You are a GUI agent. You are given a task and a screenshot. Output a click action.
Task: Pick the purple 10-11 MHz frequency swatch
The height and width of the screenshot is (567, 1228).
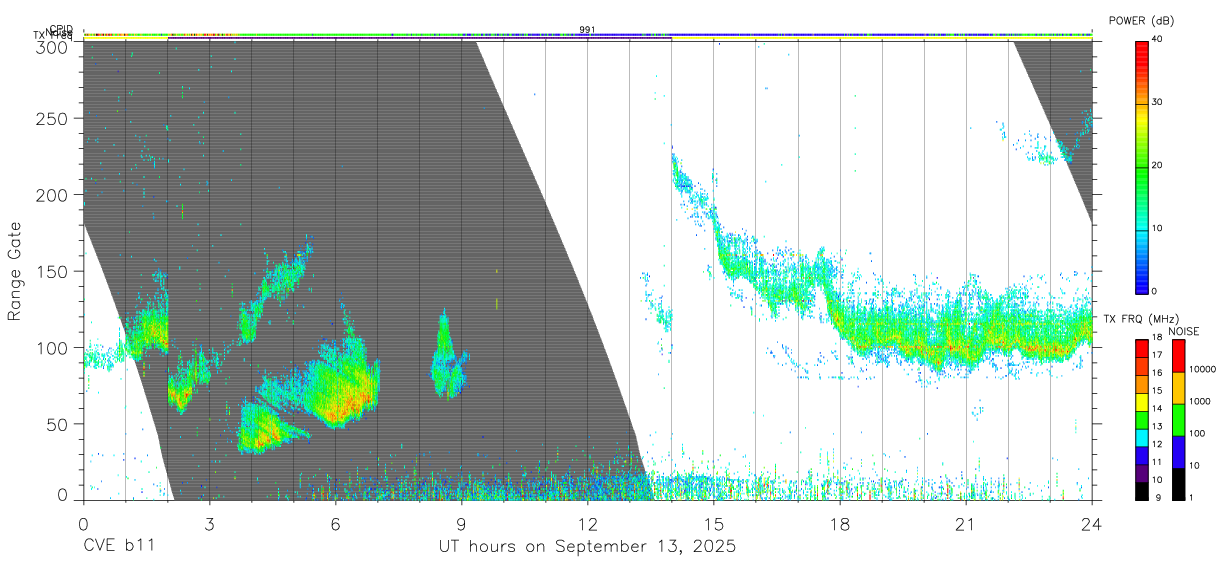(1142, 471)
